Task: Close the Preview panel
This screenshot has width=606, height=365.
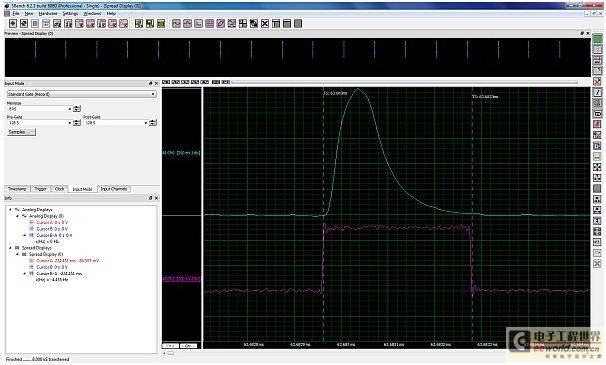Action: click(588, 33)
